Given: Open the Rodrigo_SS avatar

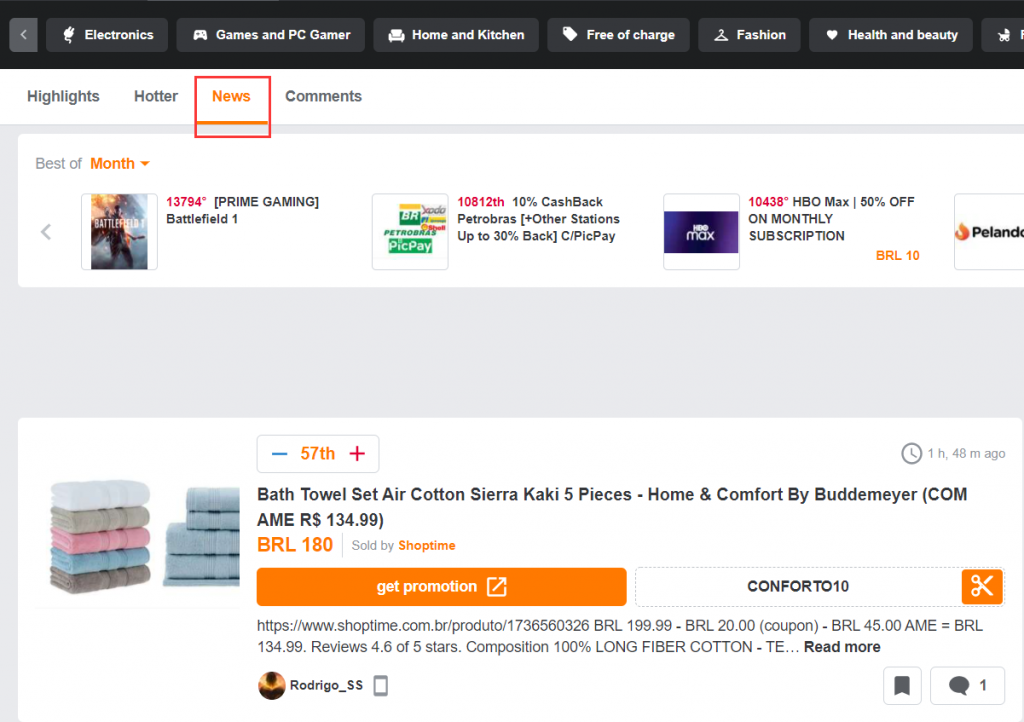Looking at the screenshot, I should tap(272, 685).
